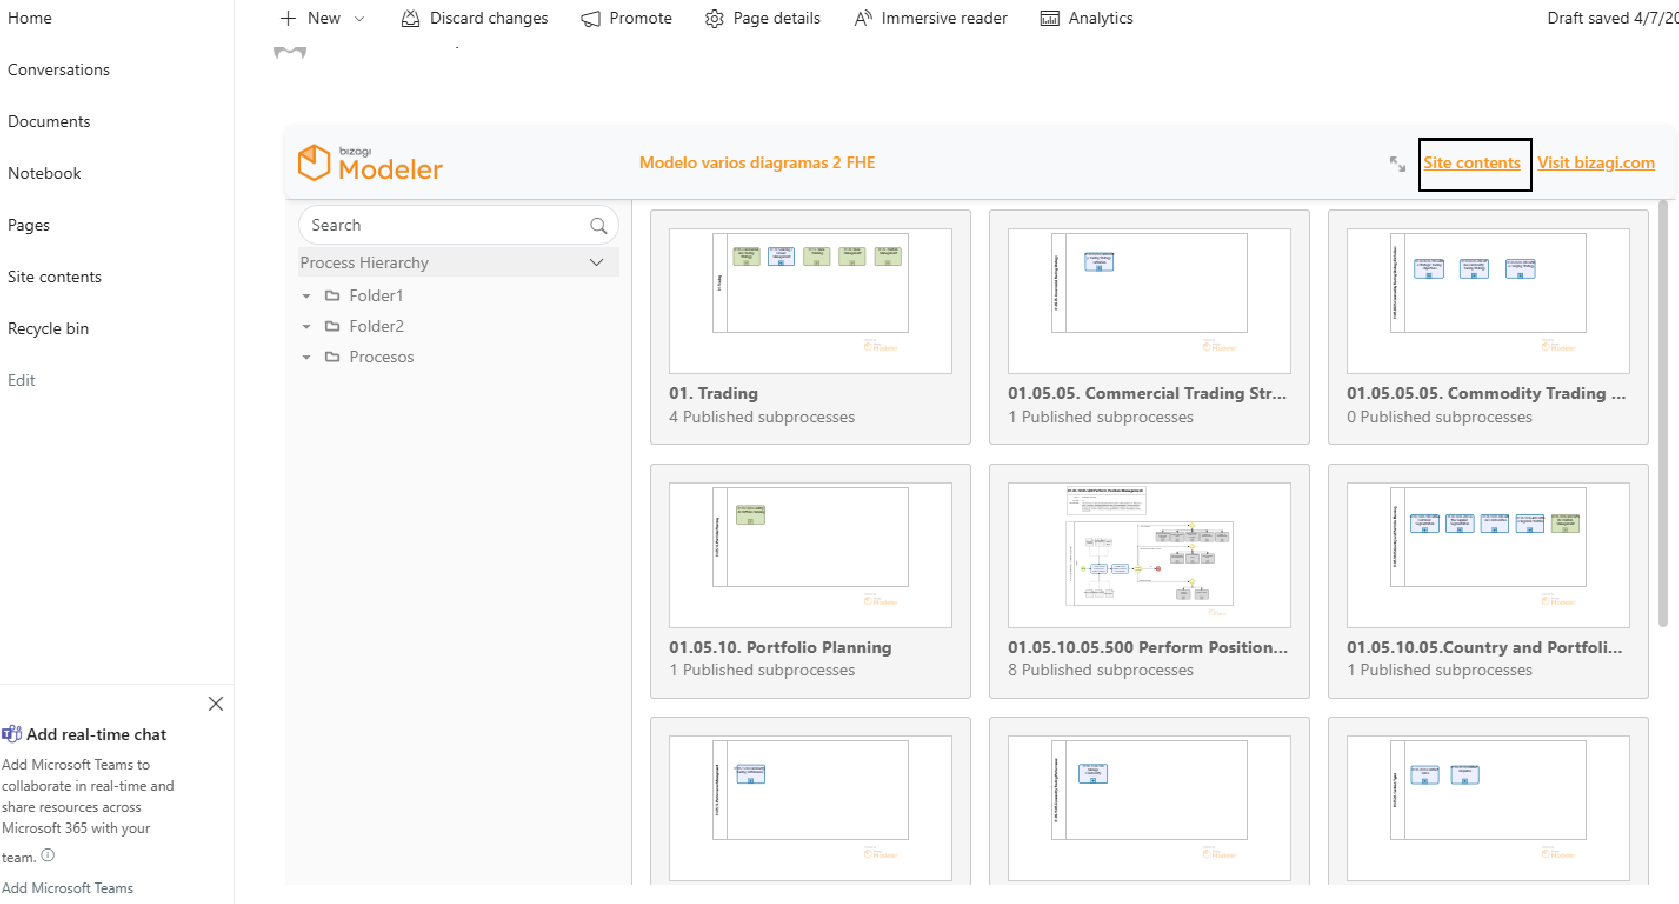Open 01.05.10.05.Country and Portfoli... thumbnail
The width and height of the screenshot is (1679, 904).
pos(1488,555)
